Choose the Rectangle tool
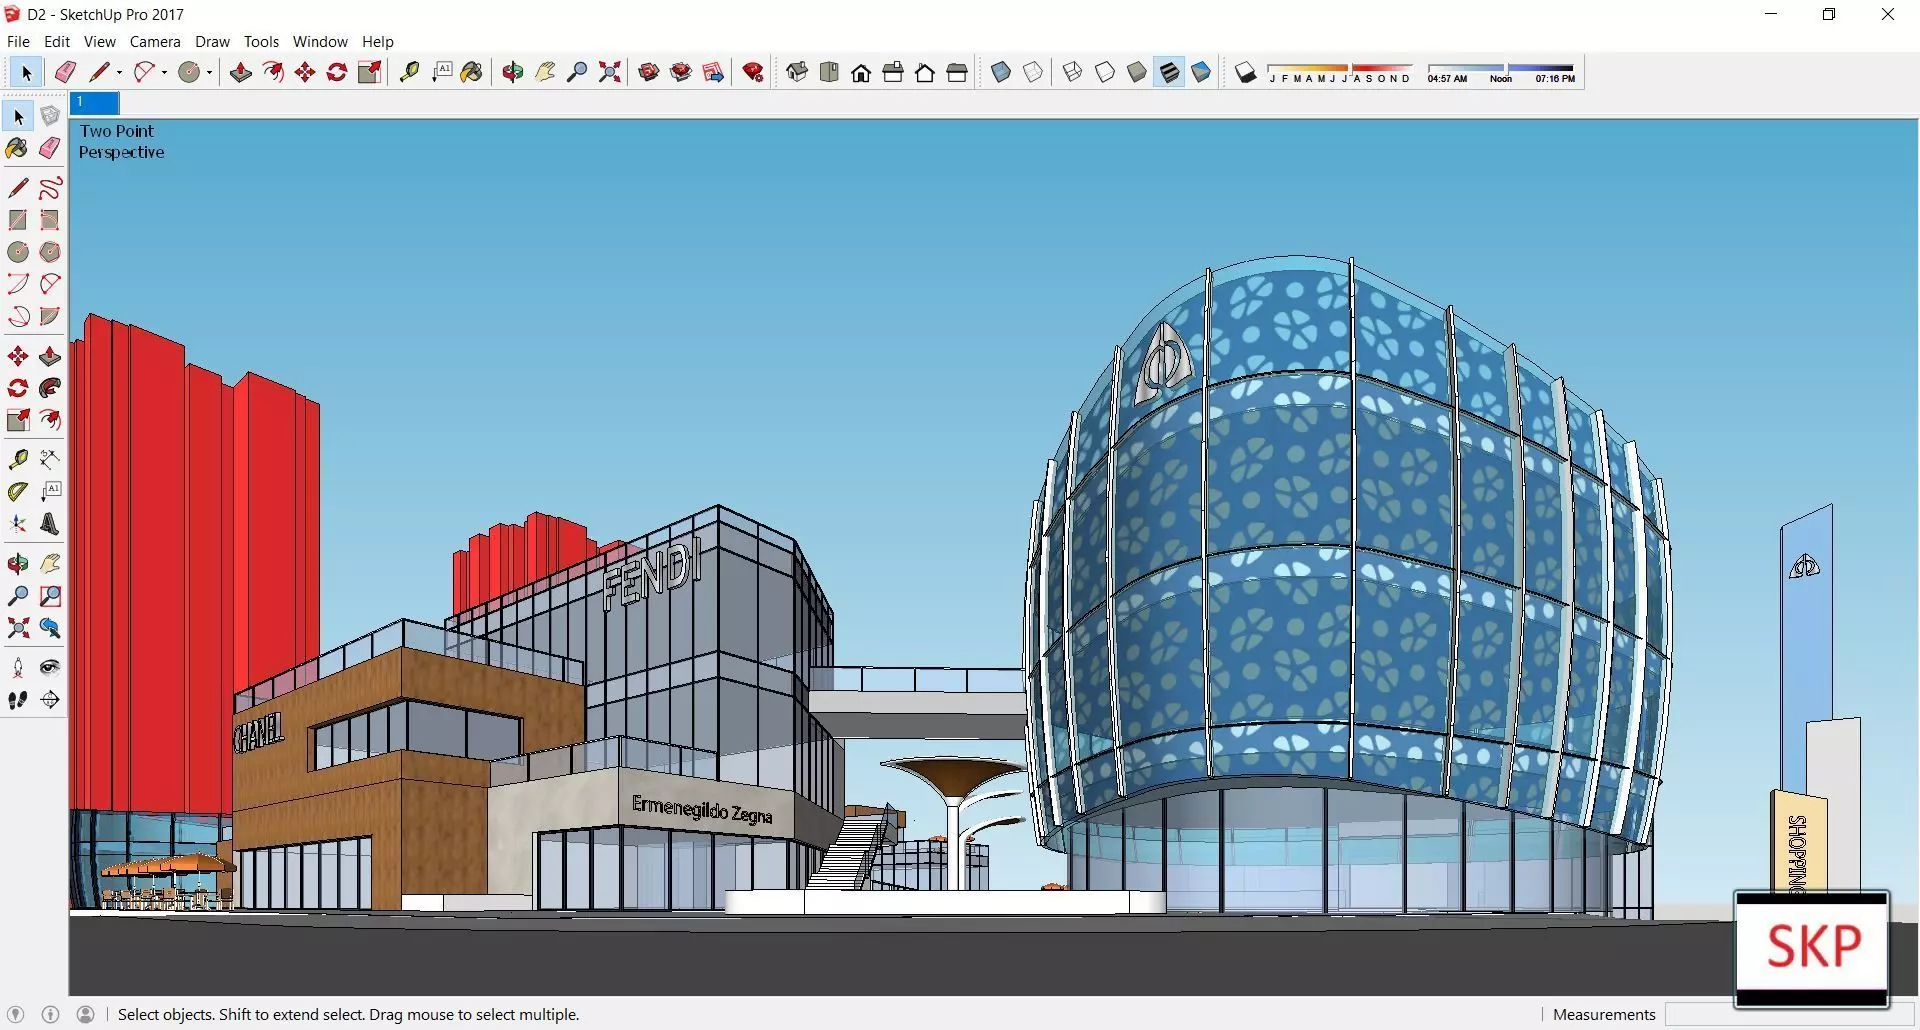This screenshot has width=1920, height=1030. (x=18, y=220)
